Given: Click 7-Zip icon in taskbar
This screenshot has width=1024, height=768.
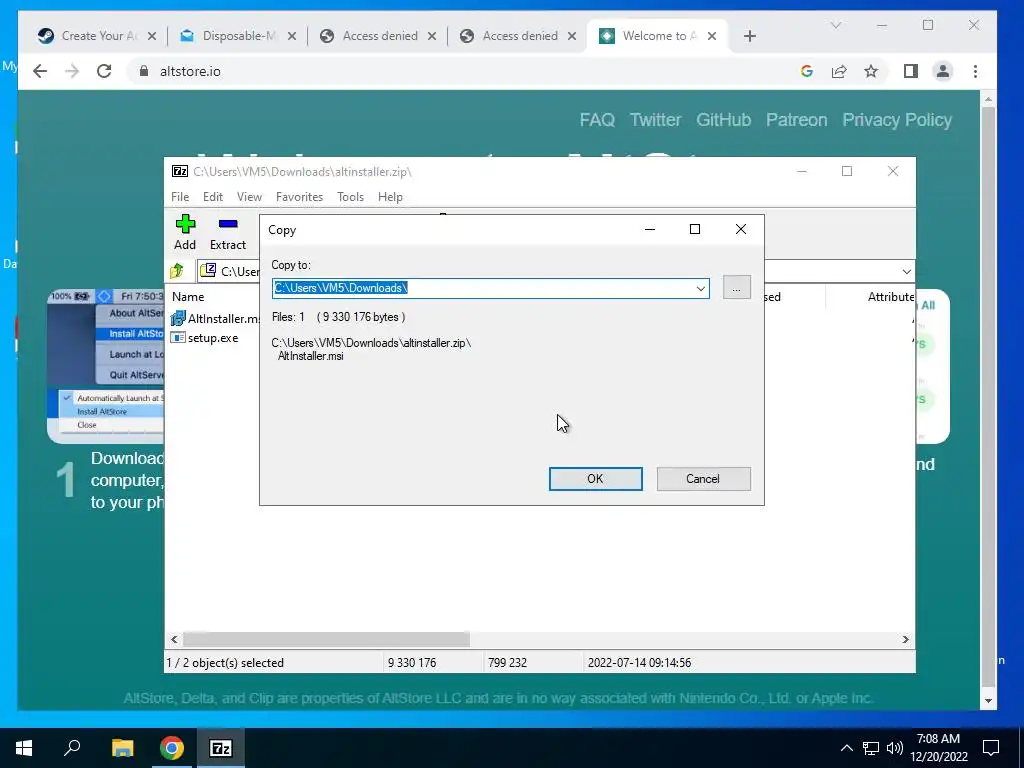Looking at the screenshot, I should coord(221,748).
